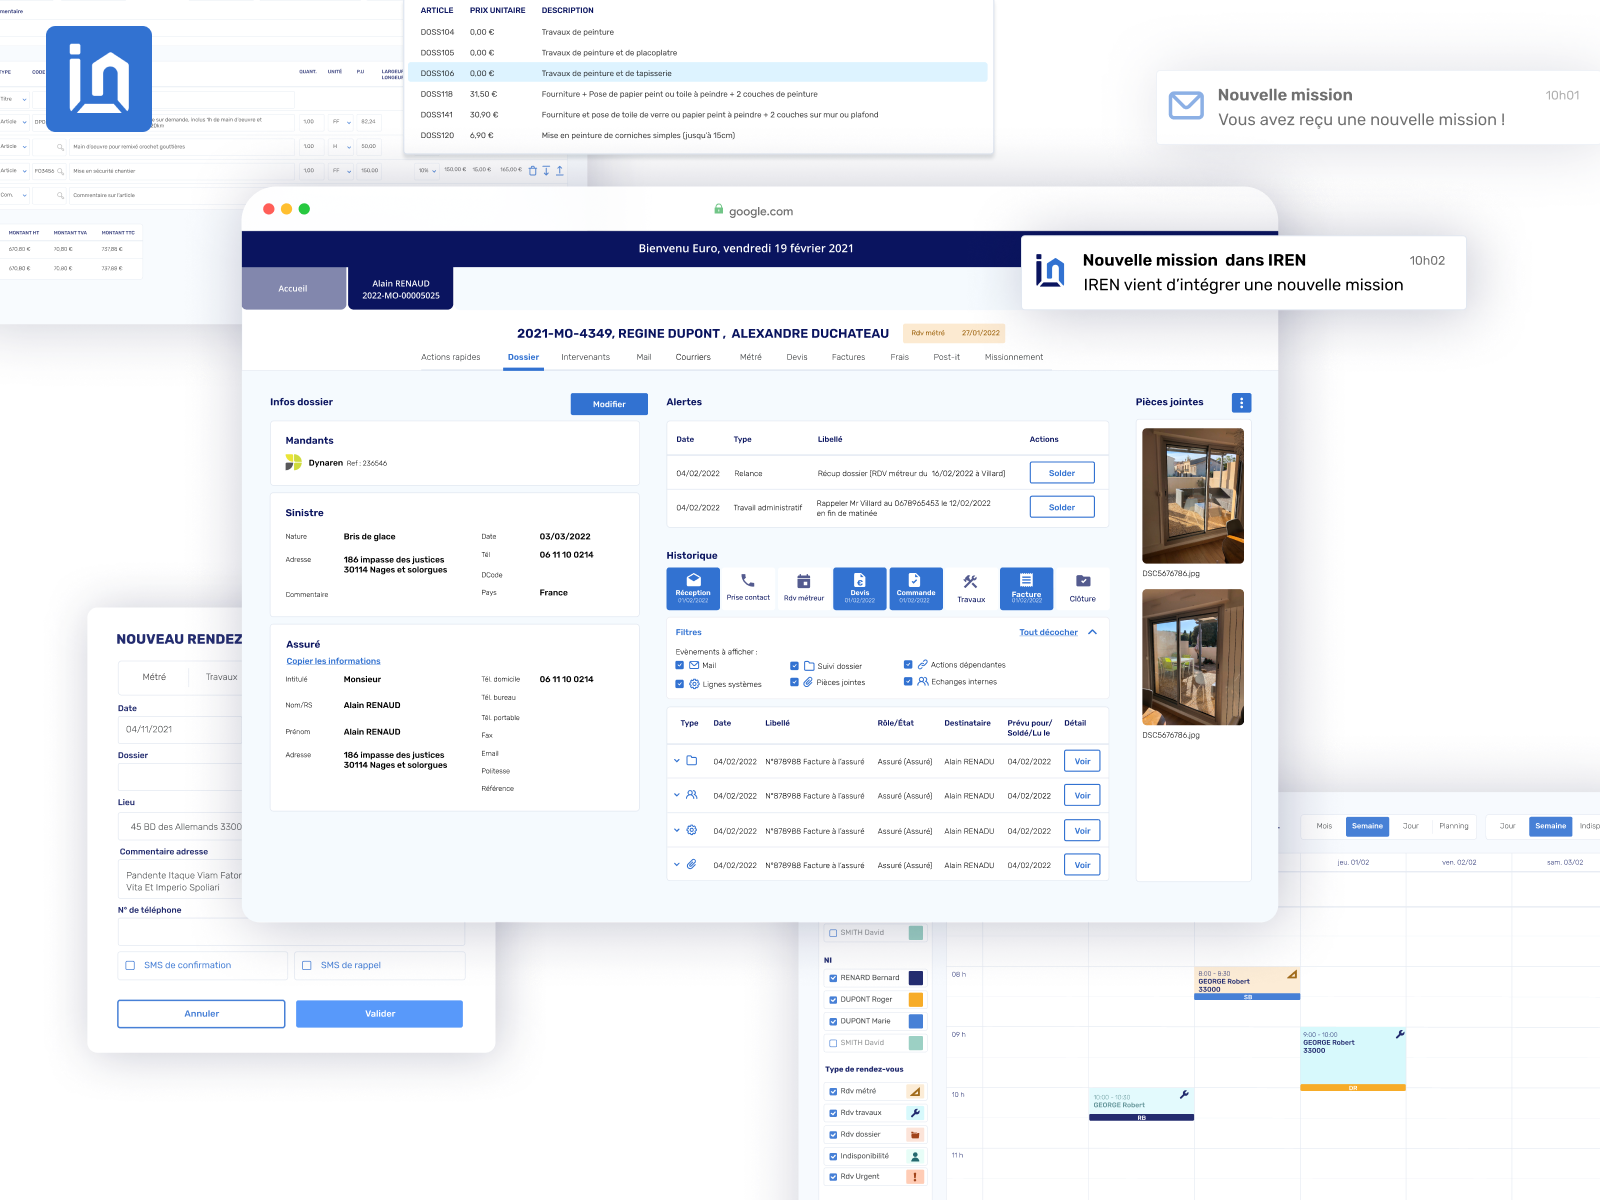Collapse the Filtres panel chevron
This screenshot has height=1200, width=1600.
1093,632
